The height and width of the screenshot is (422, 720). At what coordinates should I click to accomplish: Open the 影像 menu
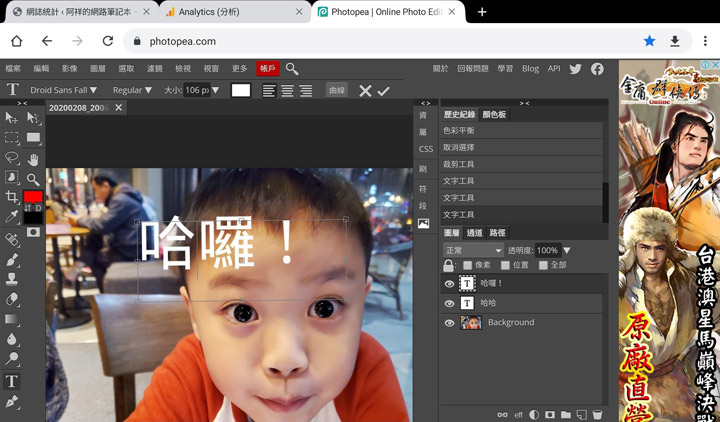[x=69, y=68]
